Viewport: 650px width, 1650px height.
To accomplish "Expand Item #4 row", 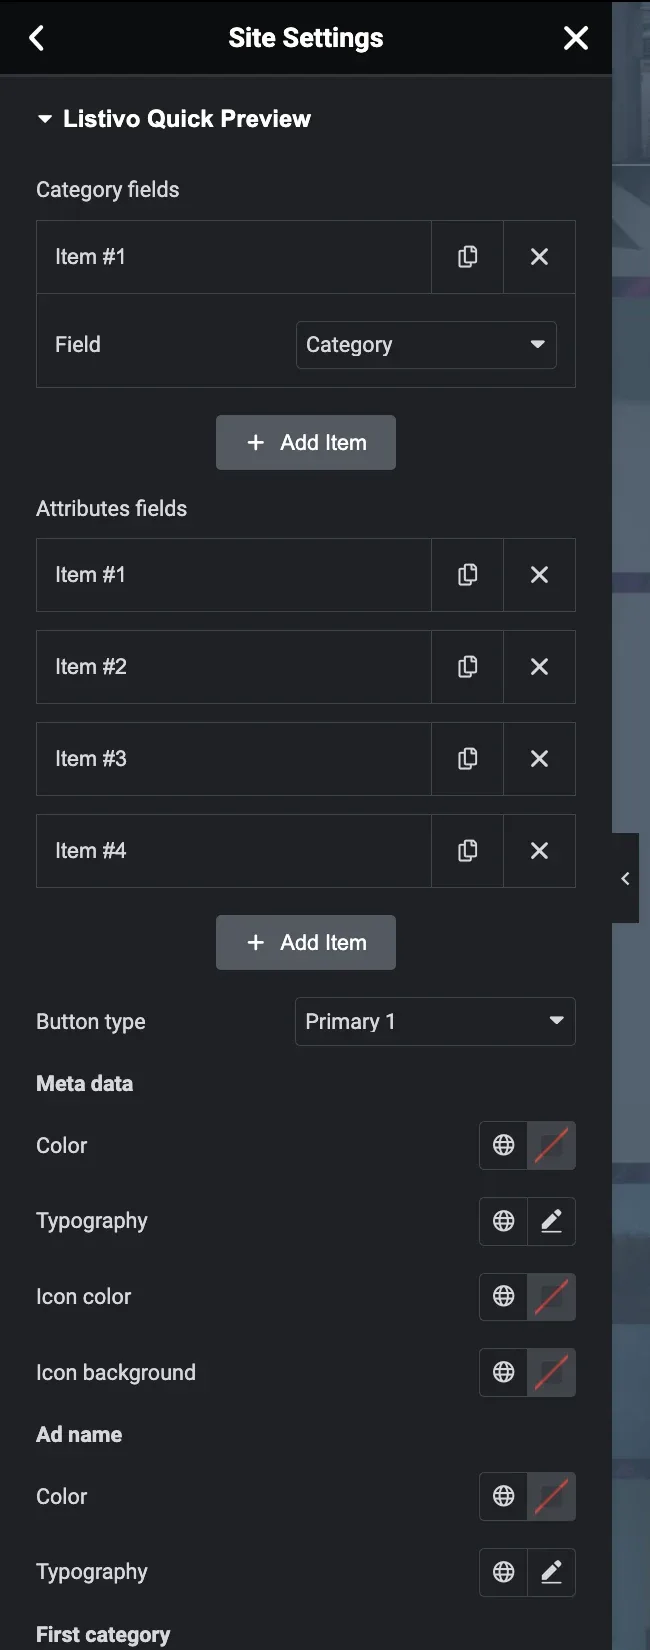I will click(234, 851).
